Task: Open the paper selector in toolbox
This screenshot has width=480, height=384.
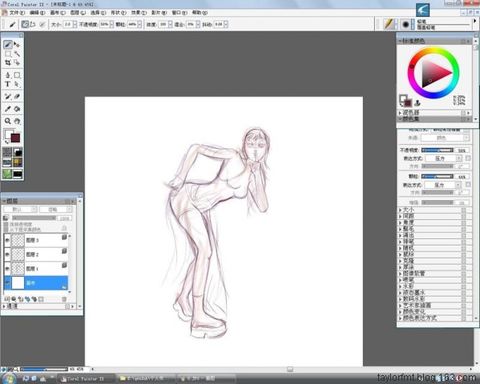Action: tap(7, 152)
